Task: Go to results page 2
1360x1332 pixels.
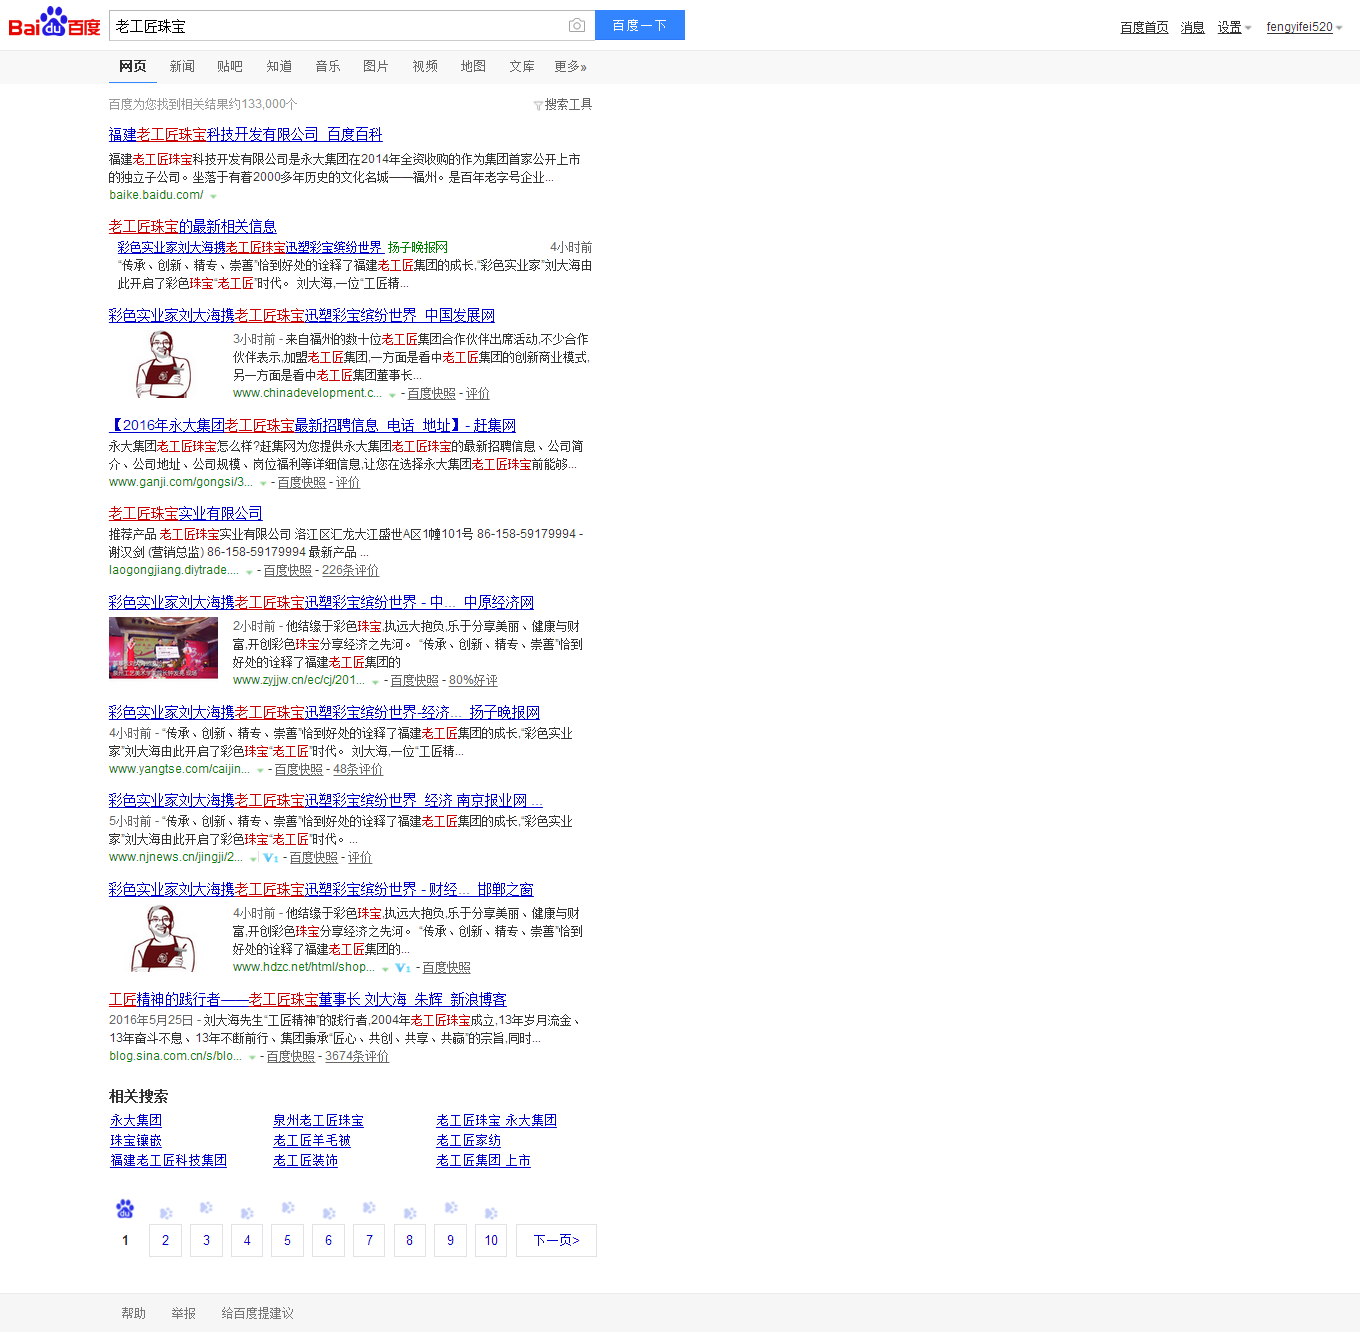Action: (x=166, y=1240)
